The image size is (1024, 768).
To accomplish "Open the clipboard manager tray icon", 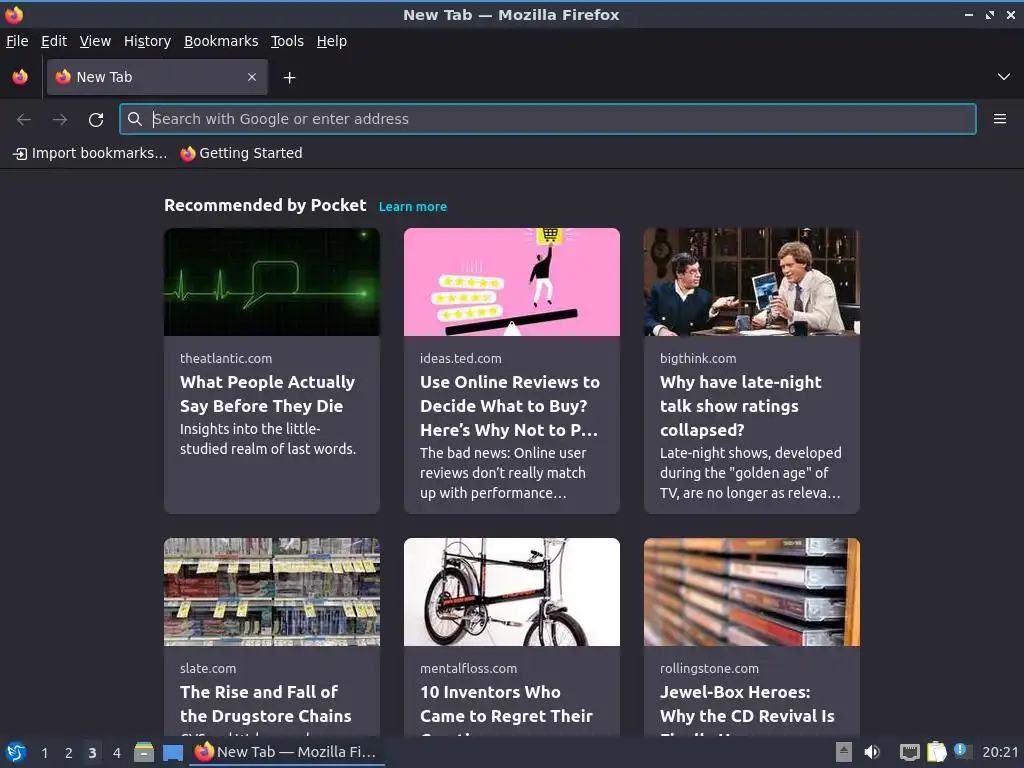I will pyautogui.click(x=936, y=752).
